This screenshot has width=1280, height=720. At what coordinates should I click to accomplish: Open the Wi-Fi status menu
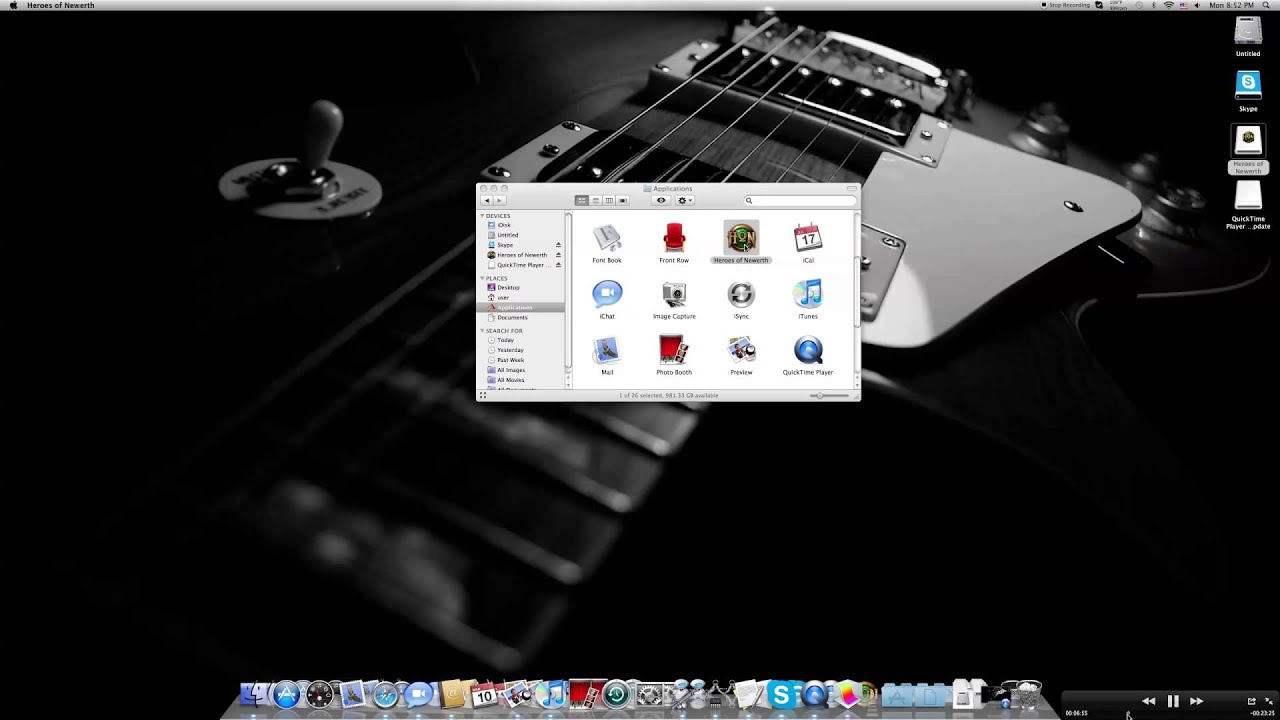coord(1169,5)
